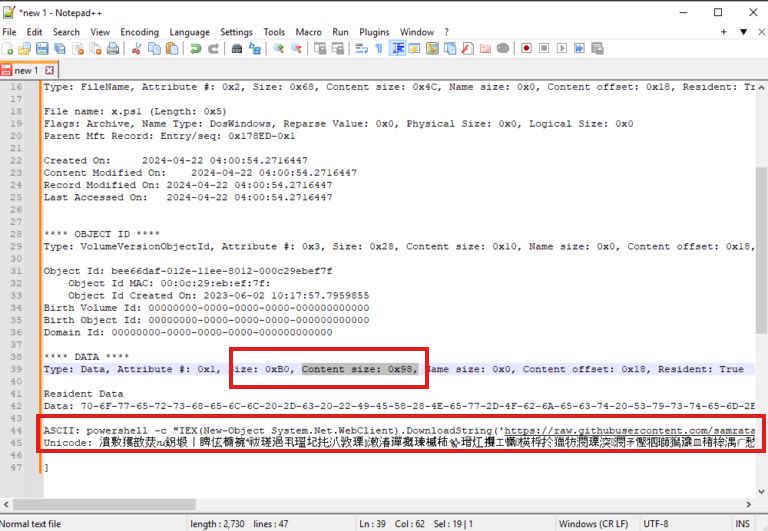Open the ? help menu
This screenshot has width=768, height=531.
(447, 32)
